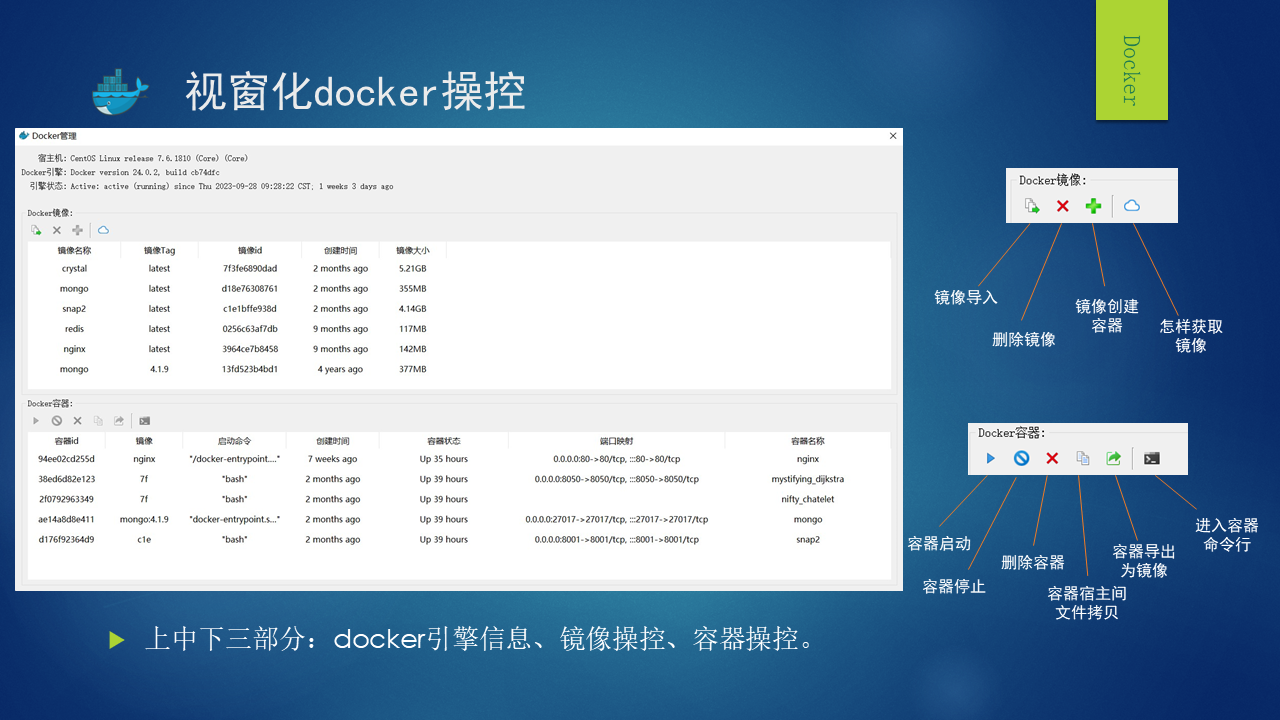This screenshot has height=720, width=1280.
Task: Click the Docker whale logo beside slide title
Action: [x=120, y=92]
